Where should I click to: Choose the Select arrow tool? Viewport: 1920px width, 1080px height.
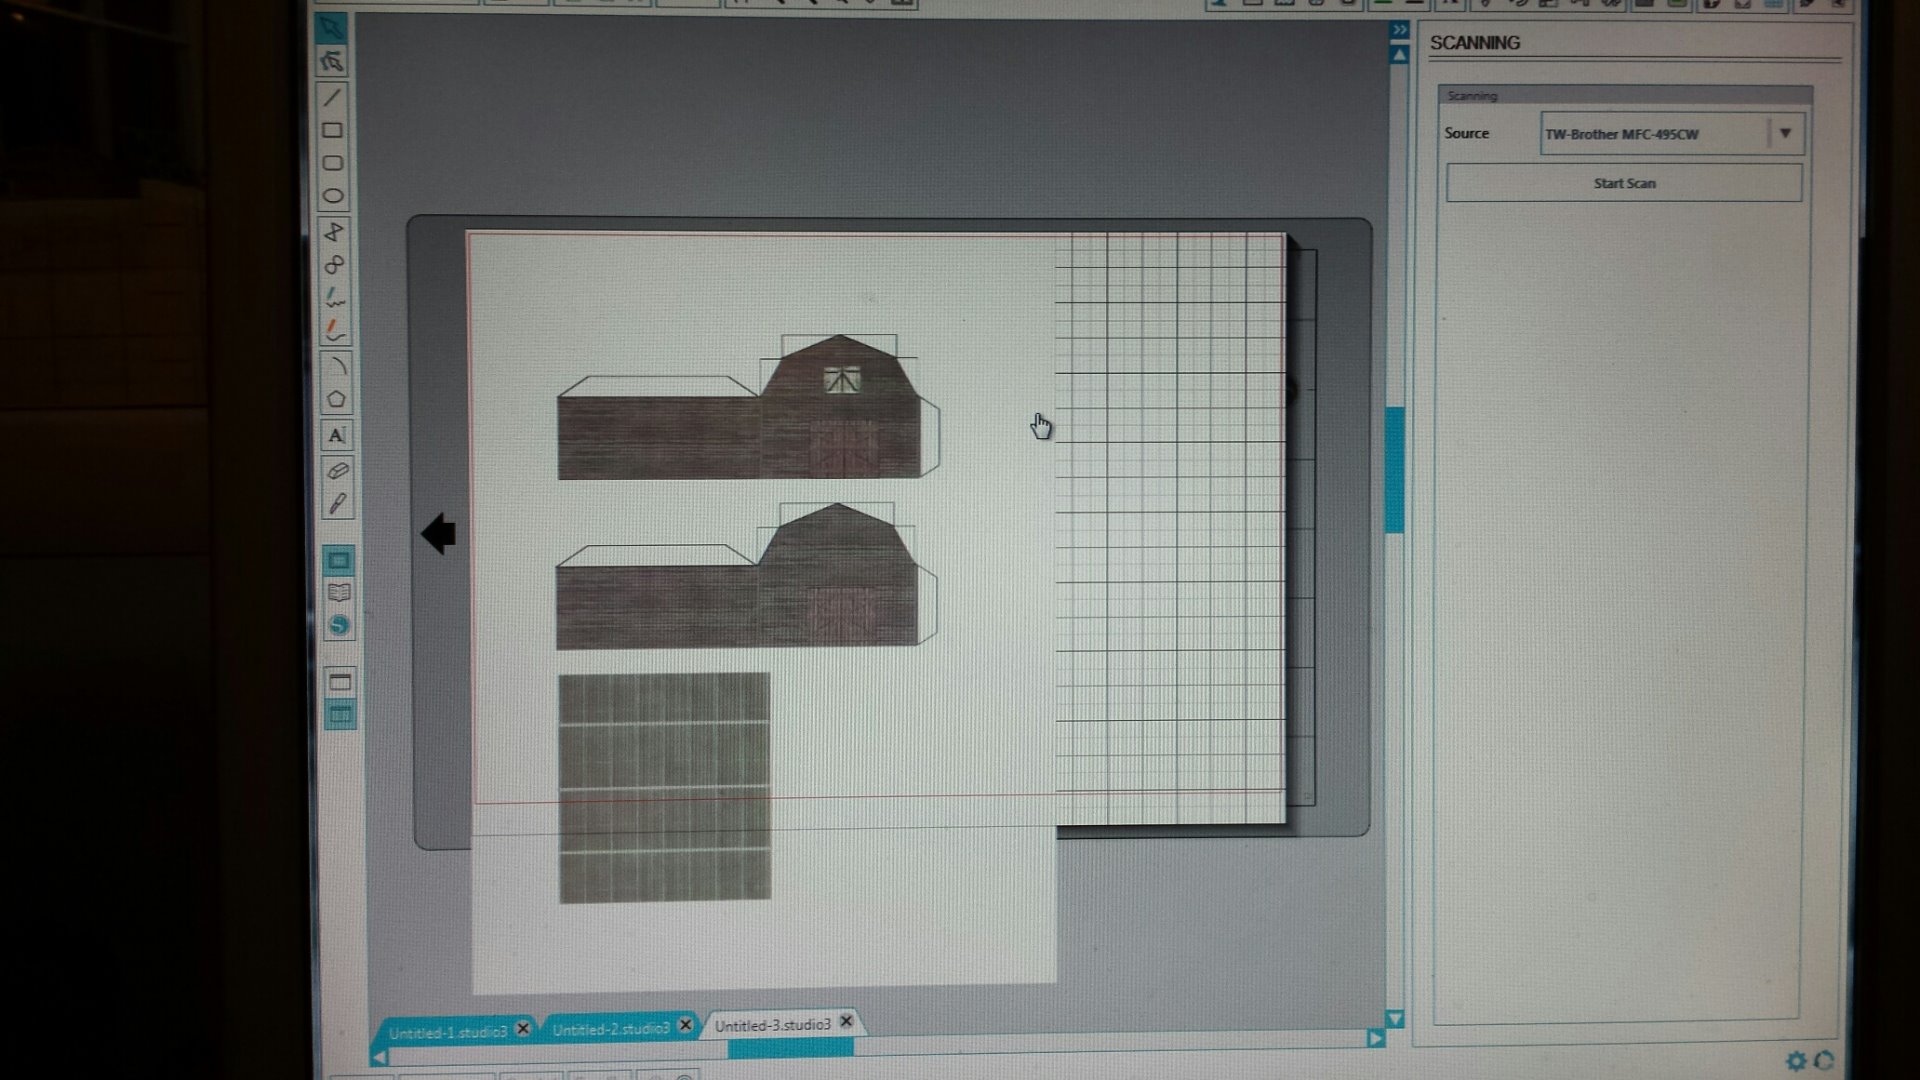(x=331, y=27)
